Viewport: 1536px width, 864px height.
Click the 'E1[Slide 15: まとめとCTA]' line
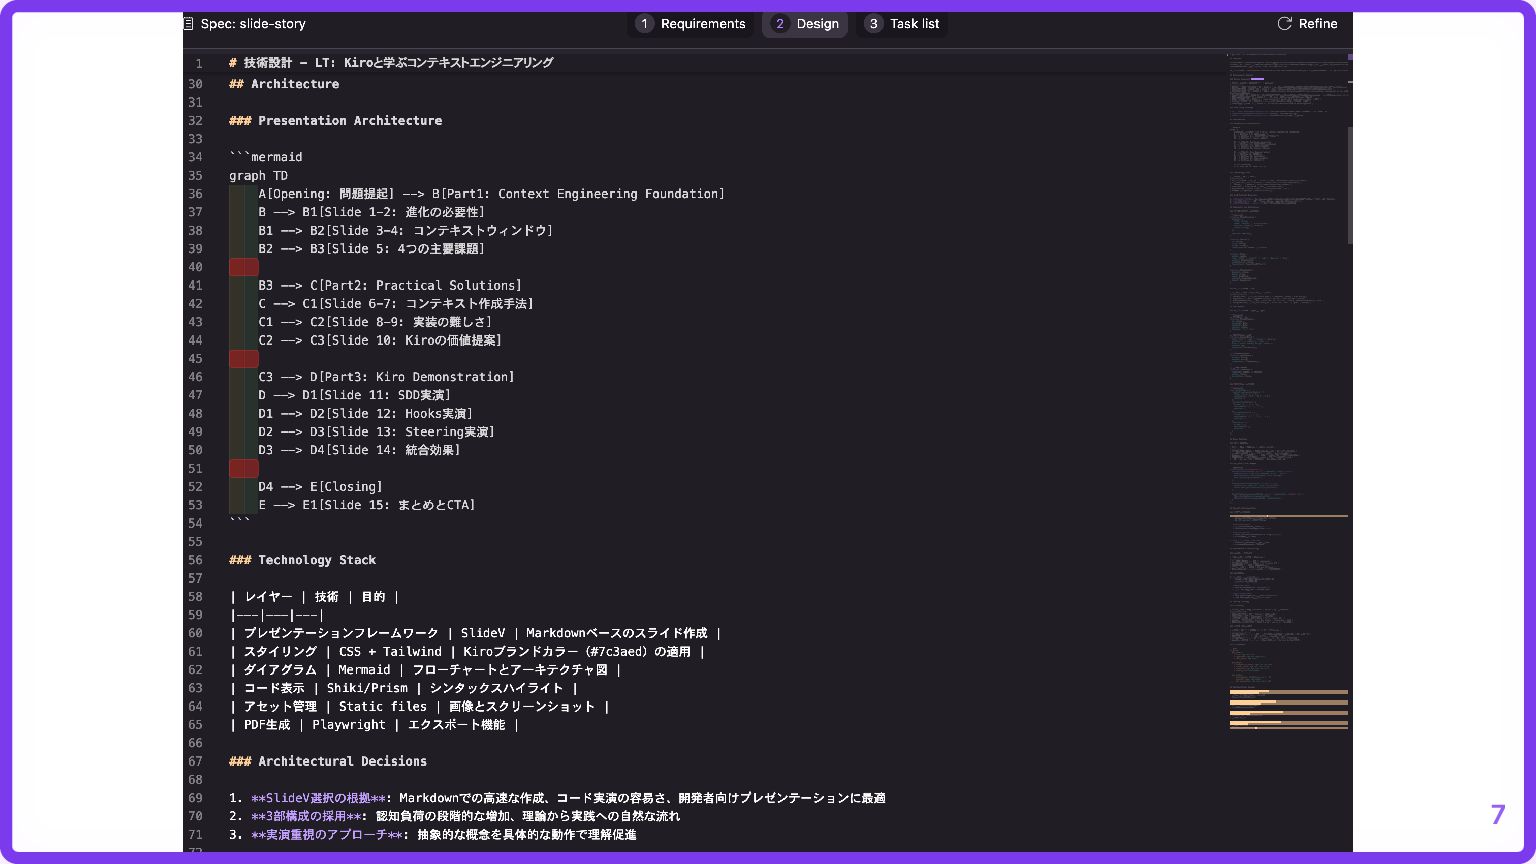[366, 505]
